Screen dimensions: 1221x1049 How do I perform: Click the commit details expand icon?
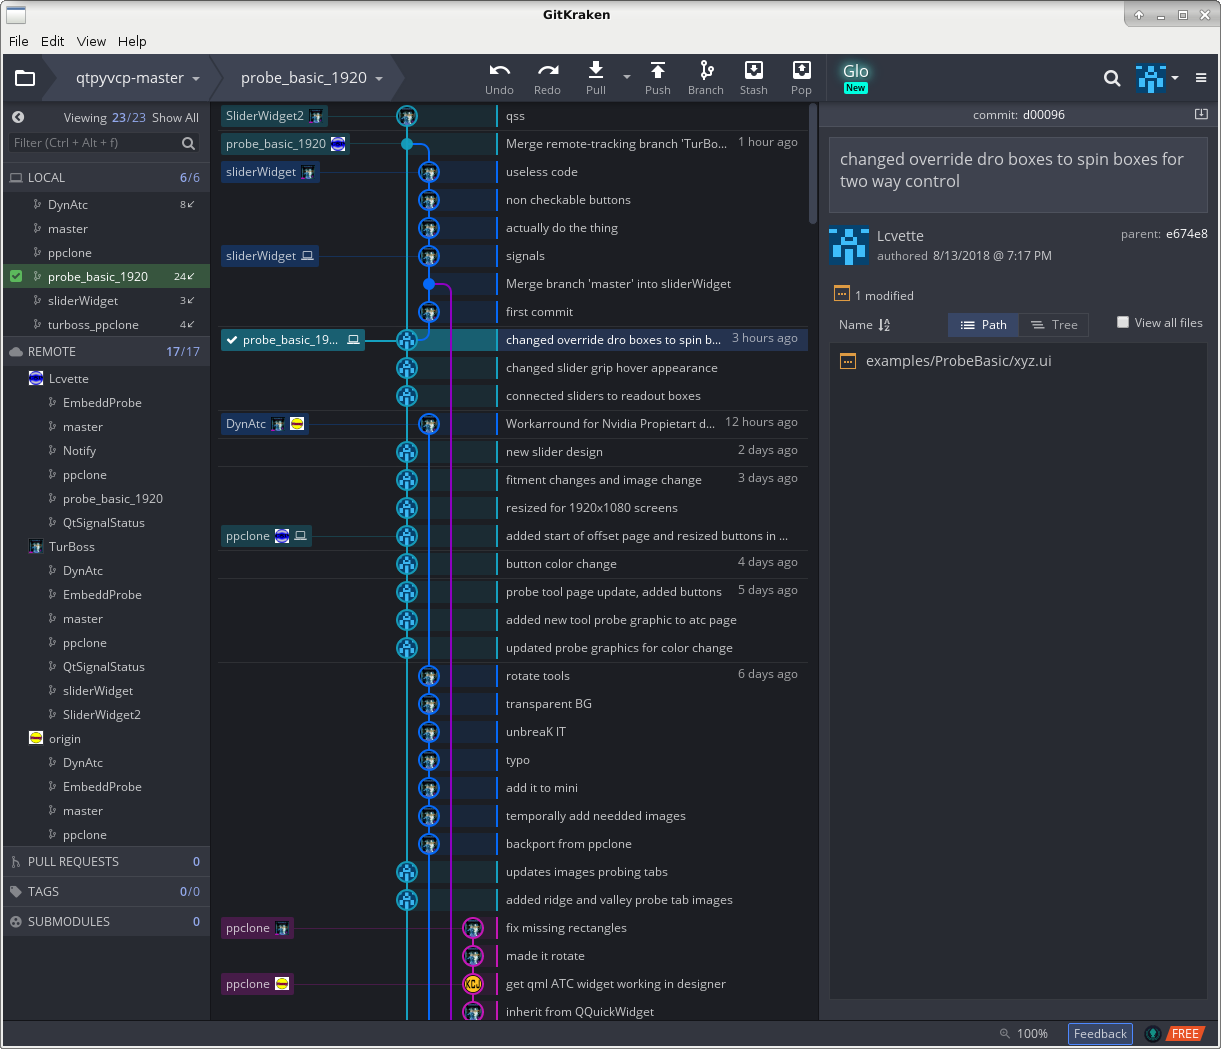tap(1201, 114)
